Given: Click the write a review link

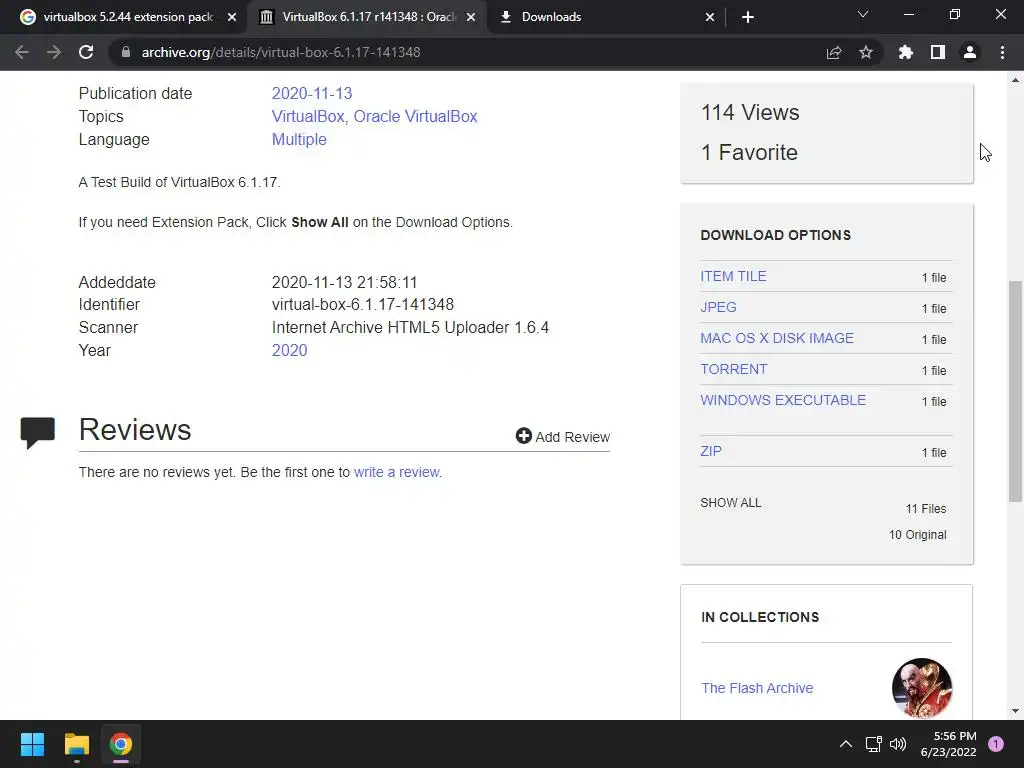Looking at the screenshot, I should tap(397, 472).
